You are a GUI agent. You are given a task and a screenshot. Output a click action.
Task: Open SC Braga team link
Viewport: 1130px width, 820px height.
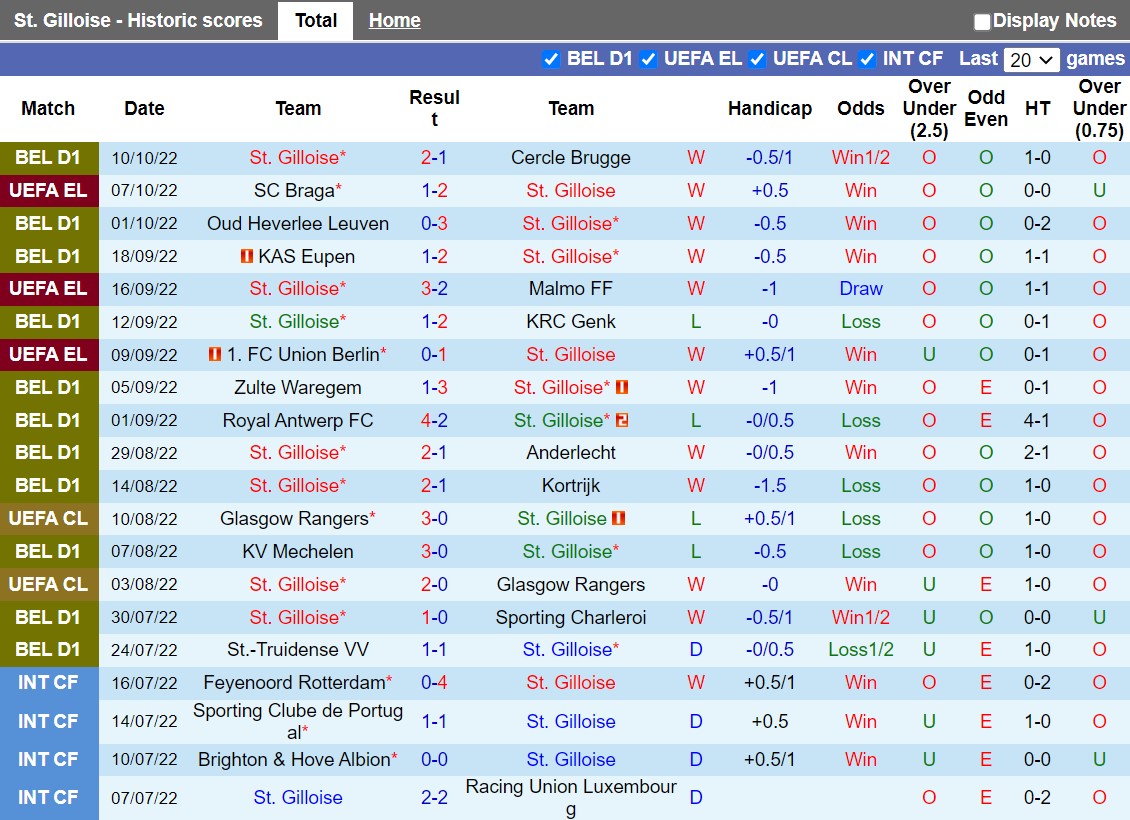(294, 191)
